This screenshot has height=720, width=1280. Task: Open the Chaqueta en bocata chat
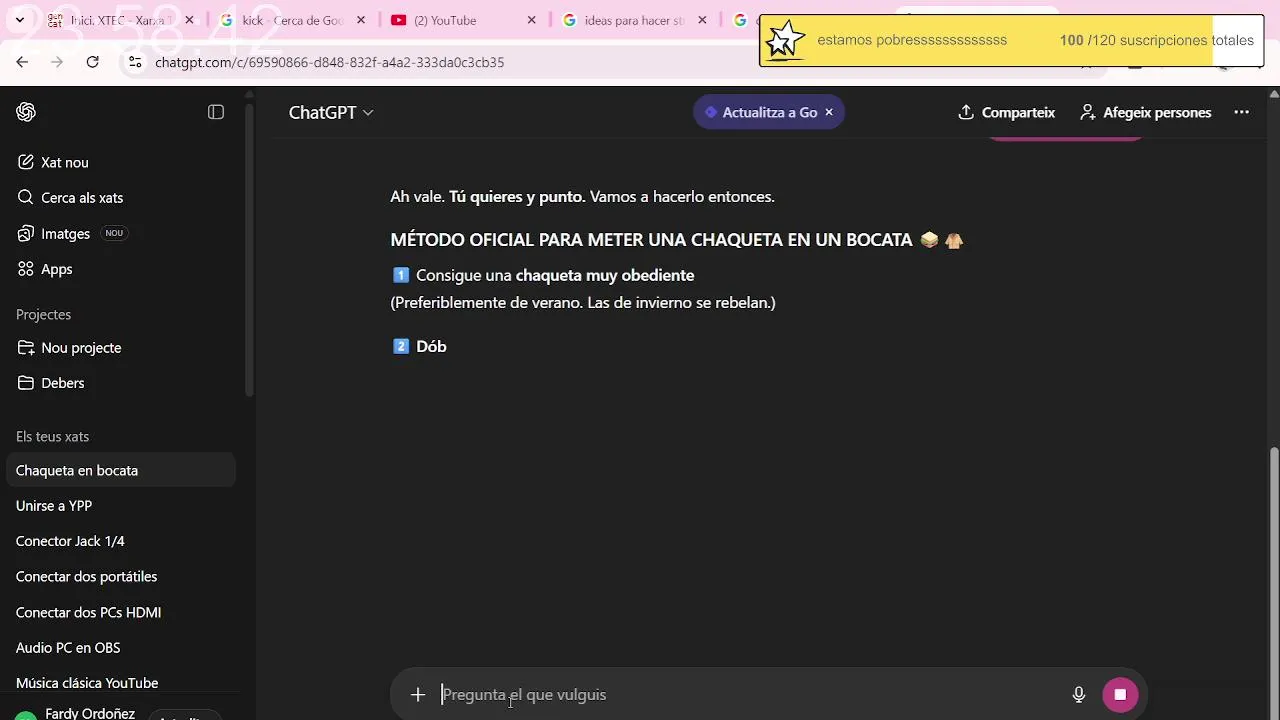click(120, 470)
